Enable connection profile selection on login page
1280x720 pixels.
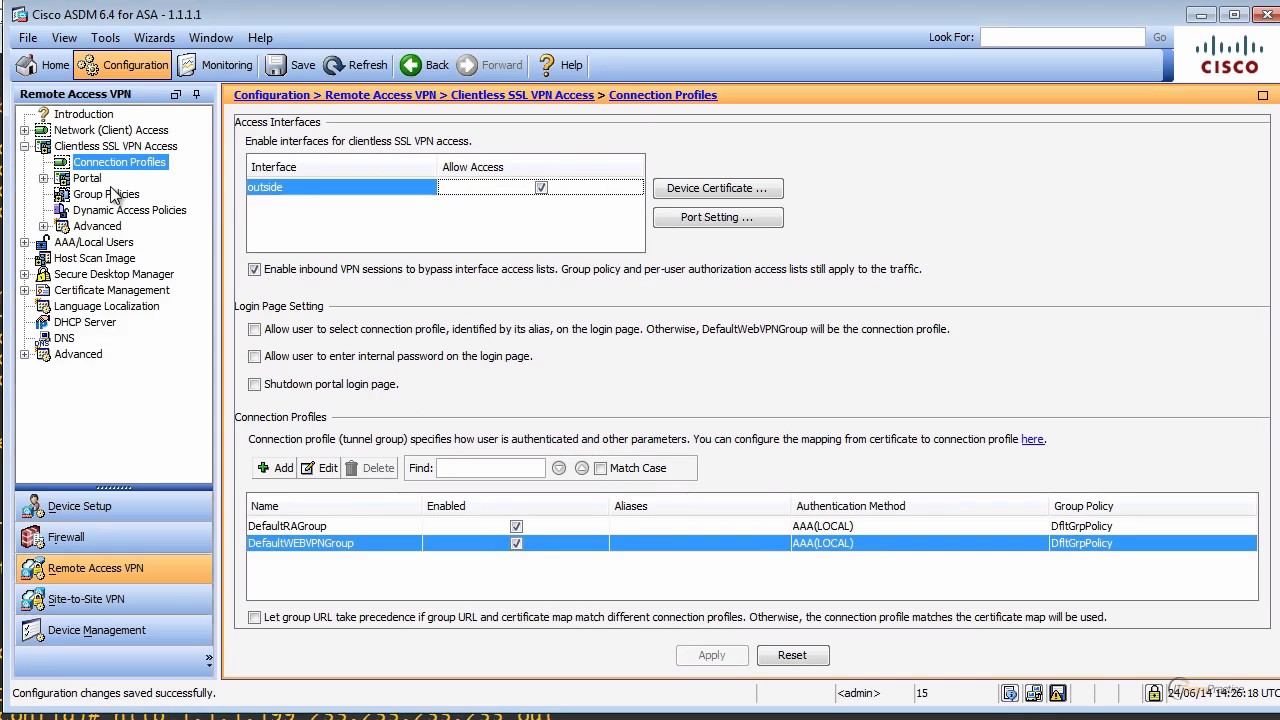click(x=254, y=329)
